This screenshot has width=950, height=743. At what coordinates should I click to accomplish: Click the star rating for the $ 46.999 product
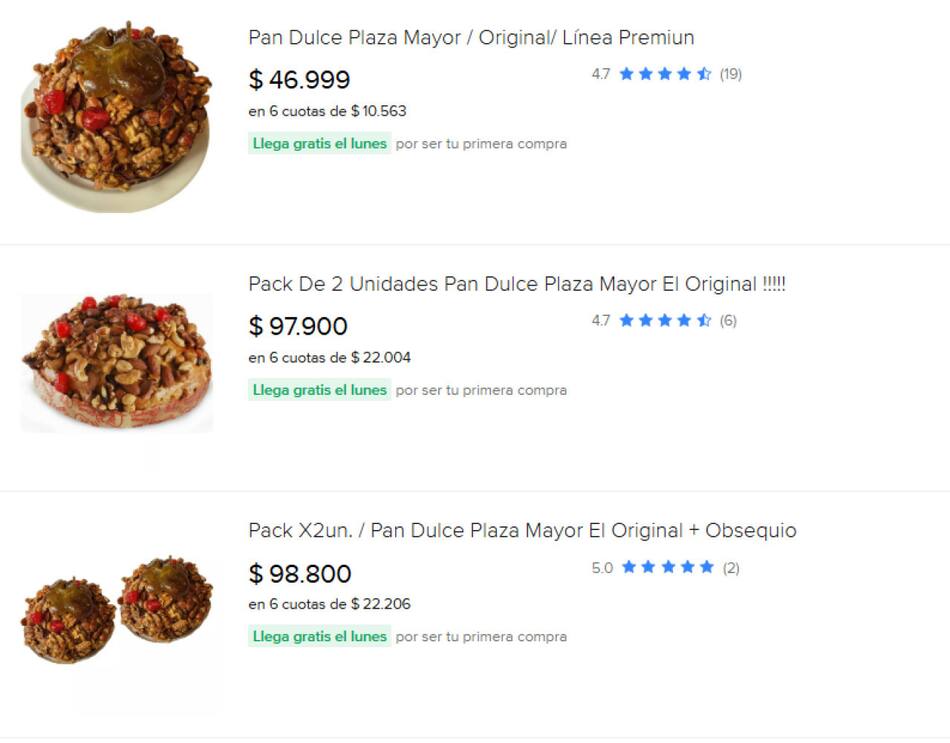[x=665, y=74]
